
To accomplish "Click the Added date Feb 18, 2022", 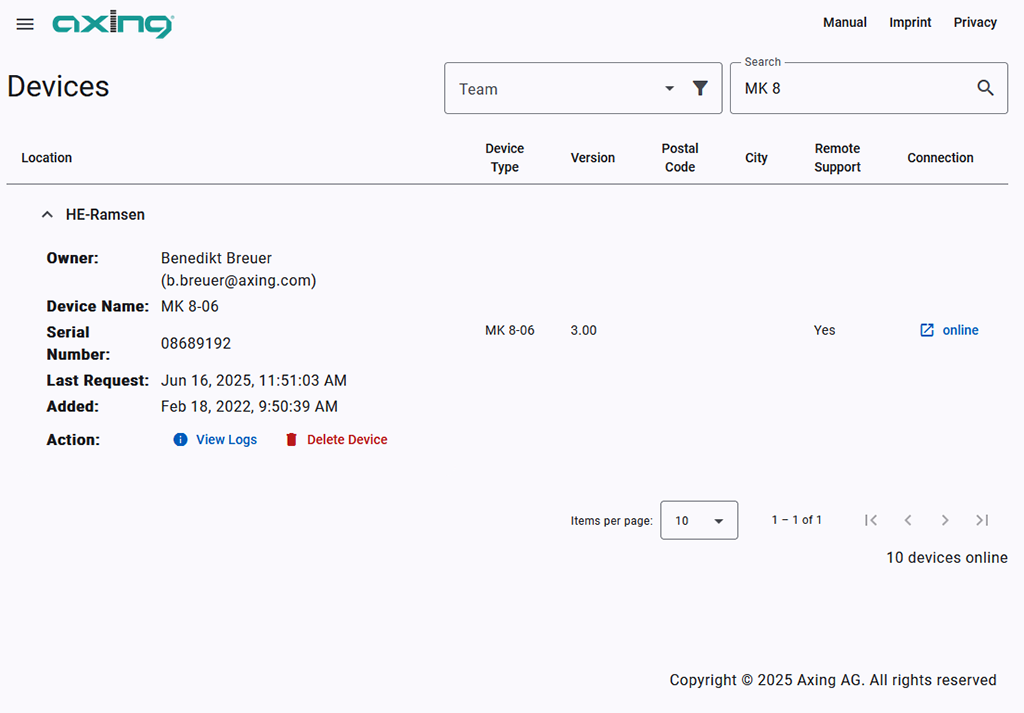I will pyautogui.click(x=249, y=407).
